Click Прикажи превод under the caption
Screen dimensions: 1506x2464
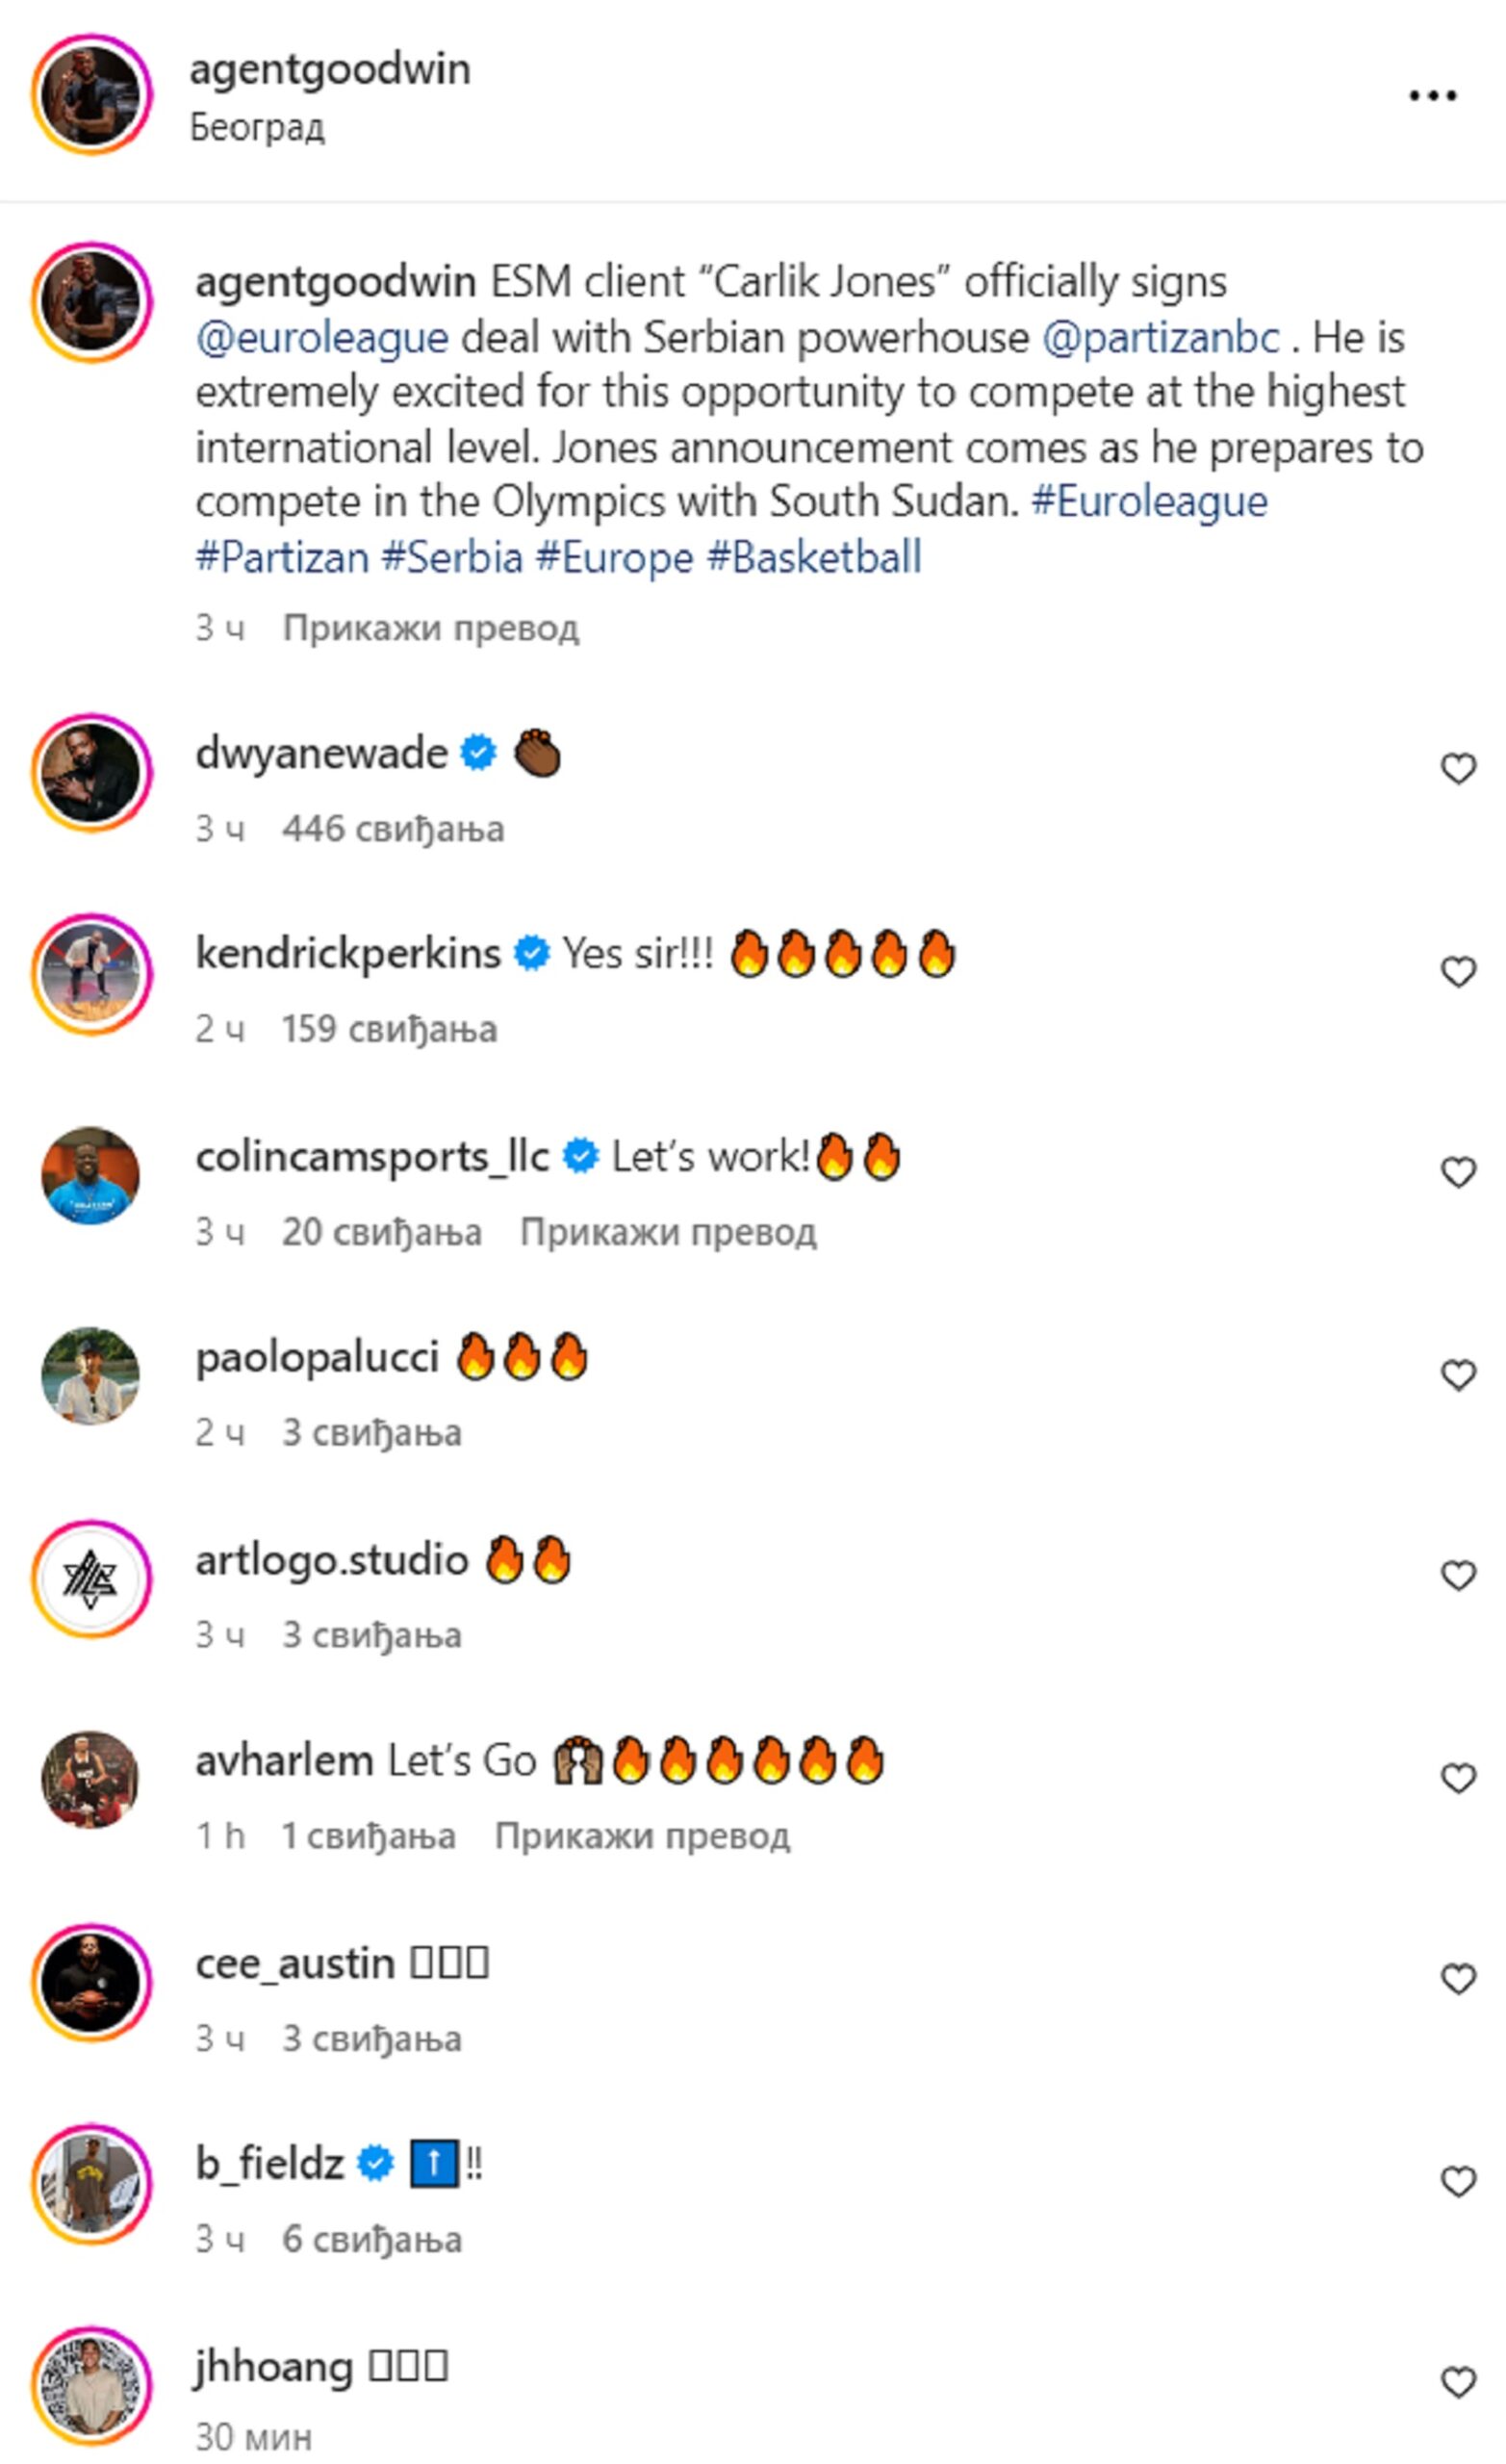pyautogui.click(x=432, y=627)
